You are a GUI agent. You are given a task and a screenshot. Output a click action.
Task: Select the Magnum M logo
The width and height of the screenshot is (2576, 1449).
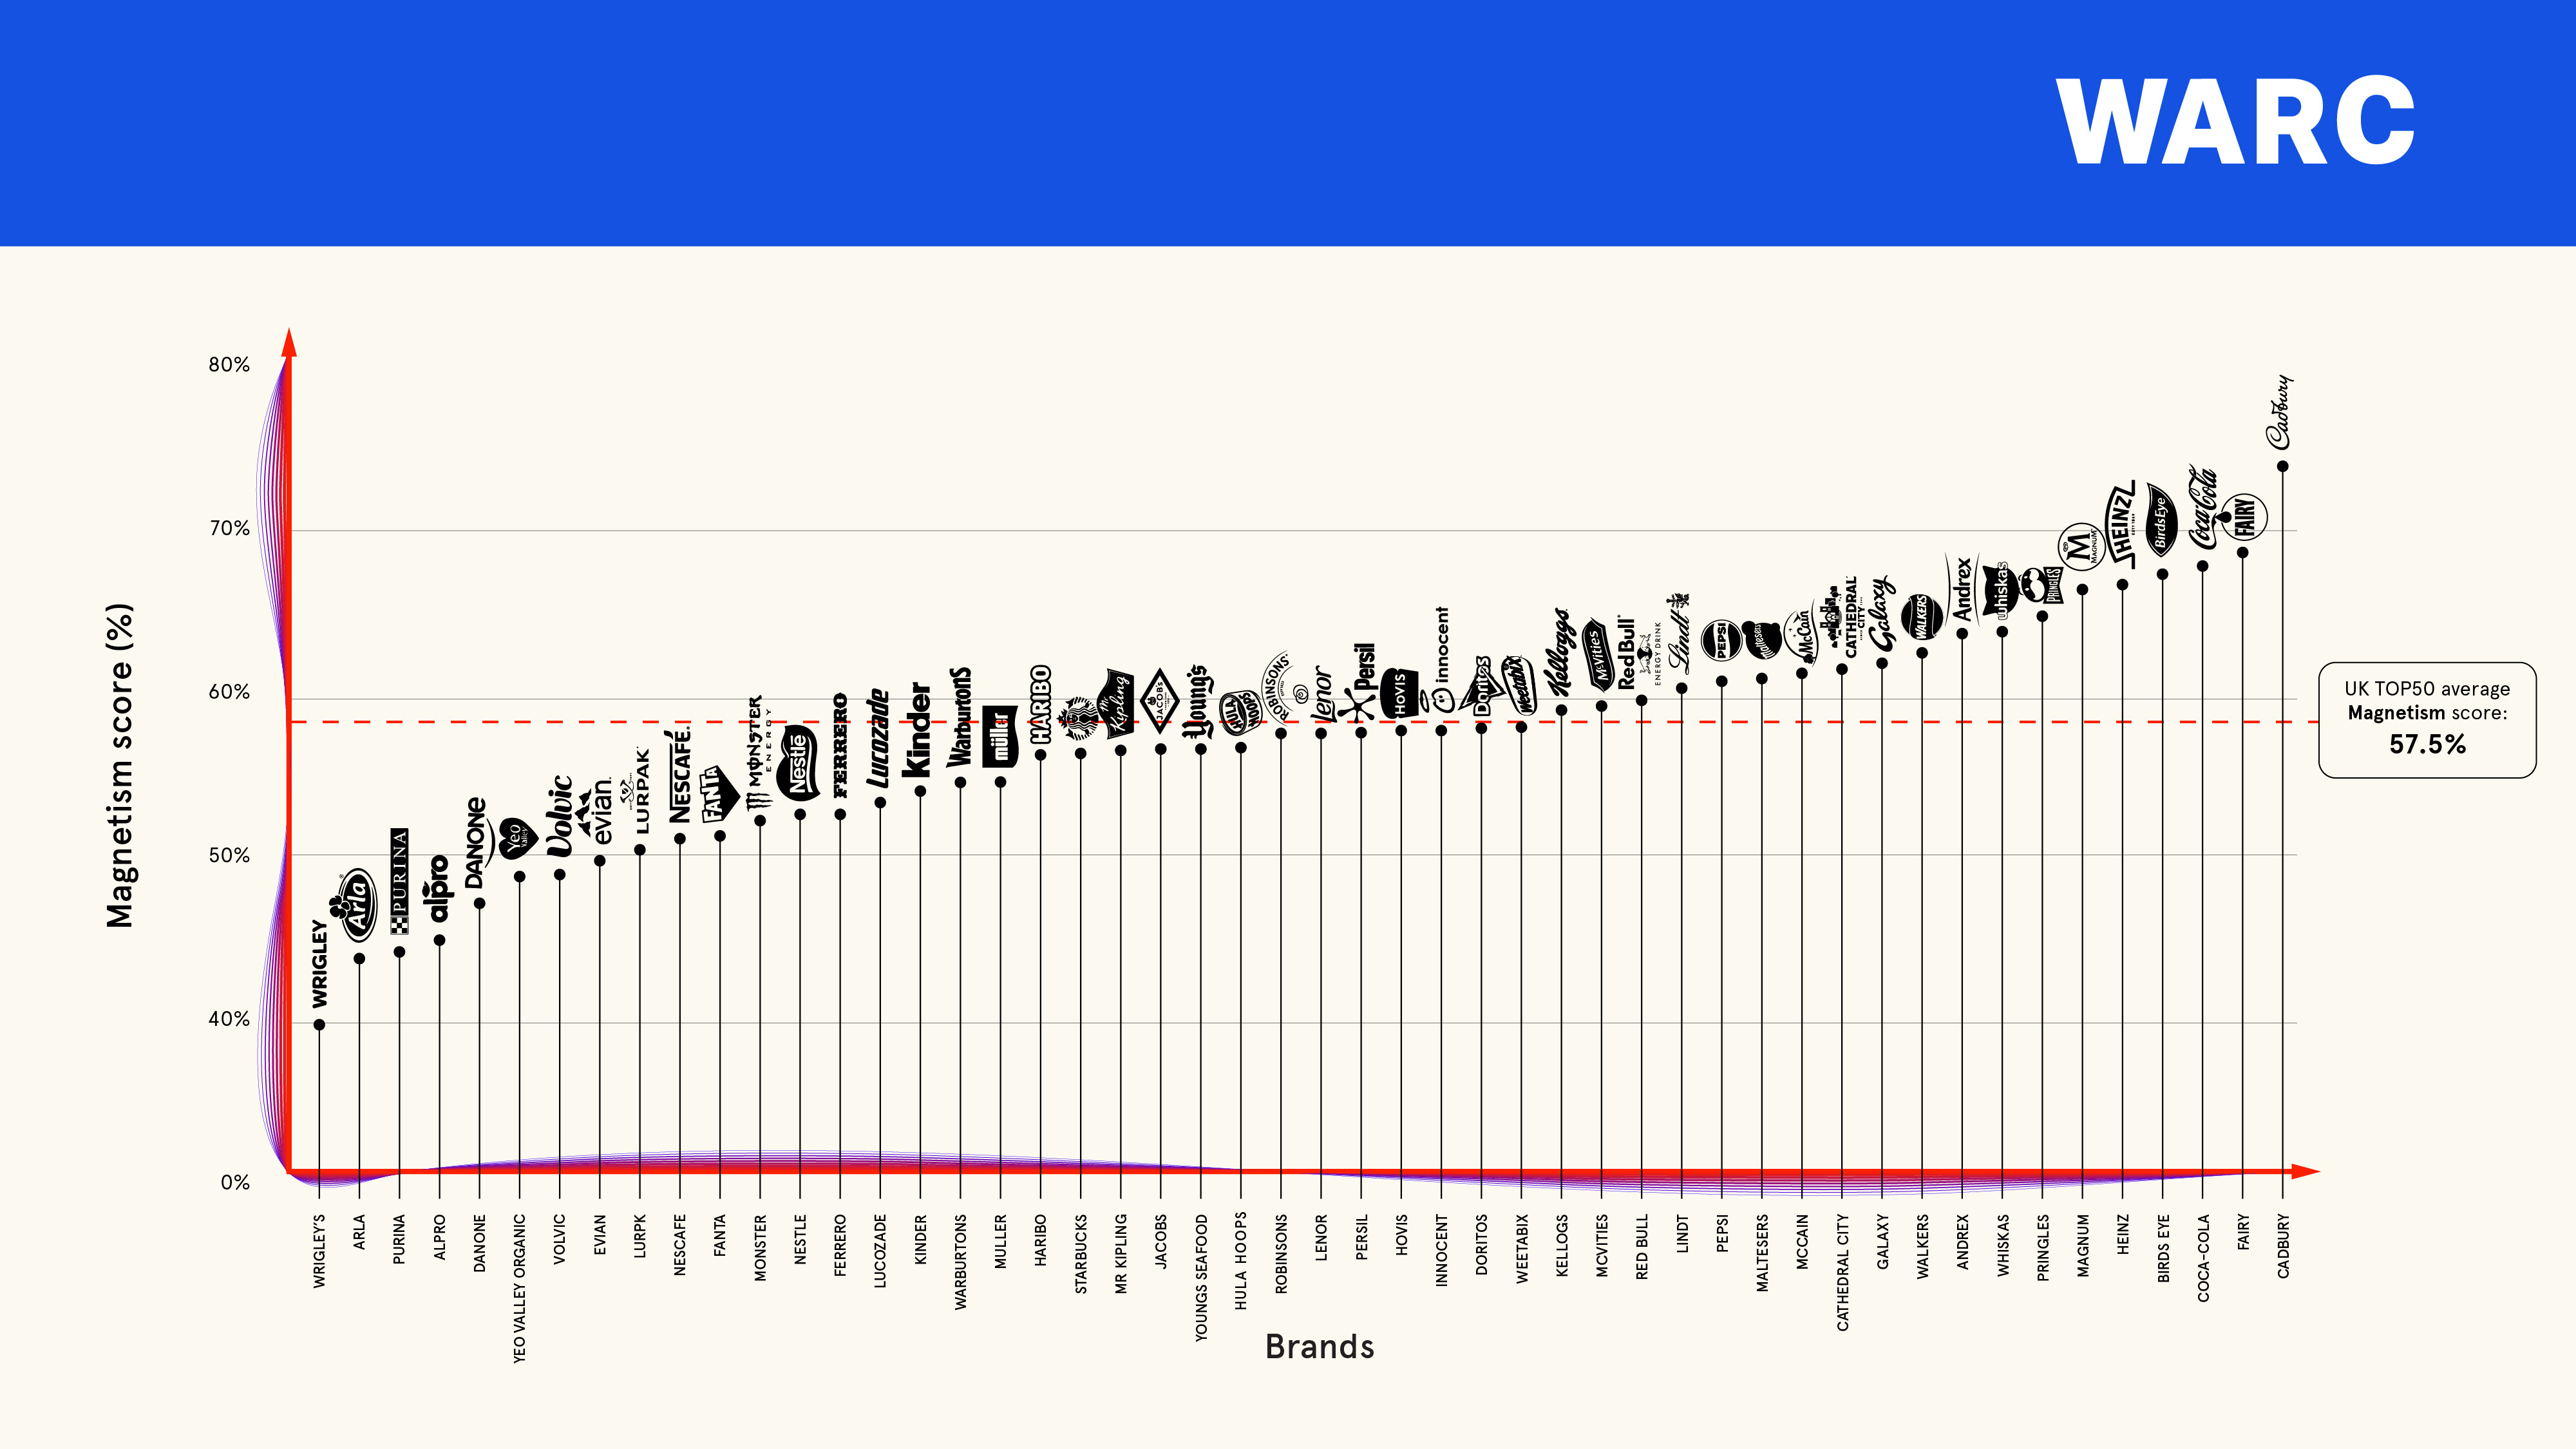[x=2082, y=547]
